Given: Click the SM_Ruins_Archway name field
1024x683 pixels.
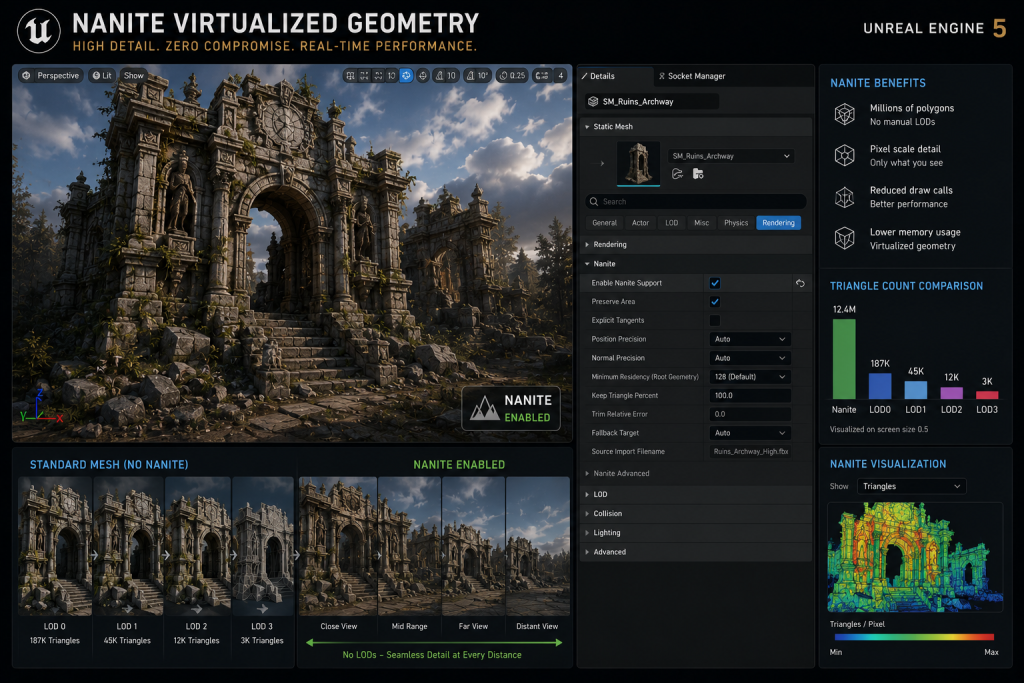Looking at the screenshot, I should 652,101.
